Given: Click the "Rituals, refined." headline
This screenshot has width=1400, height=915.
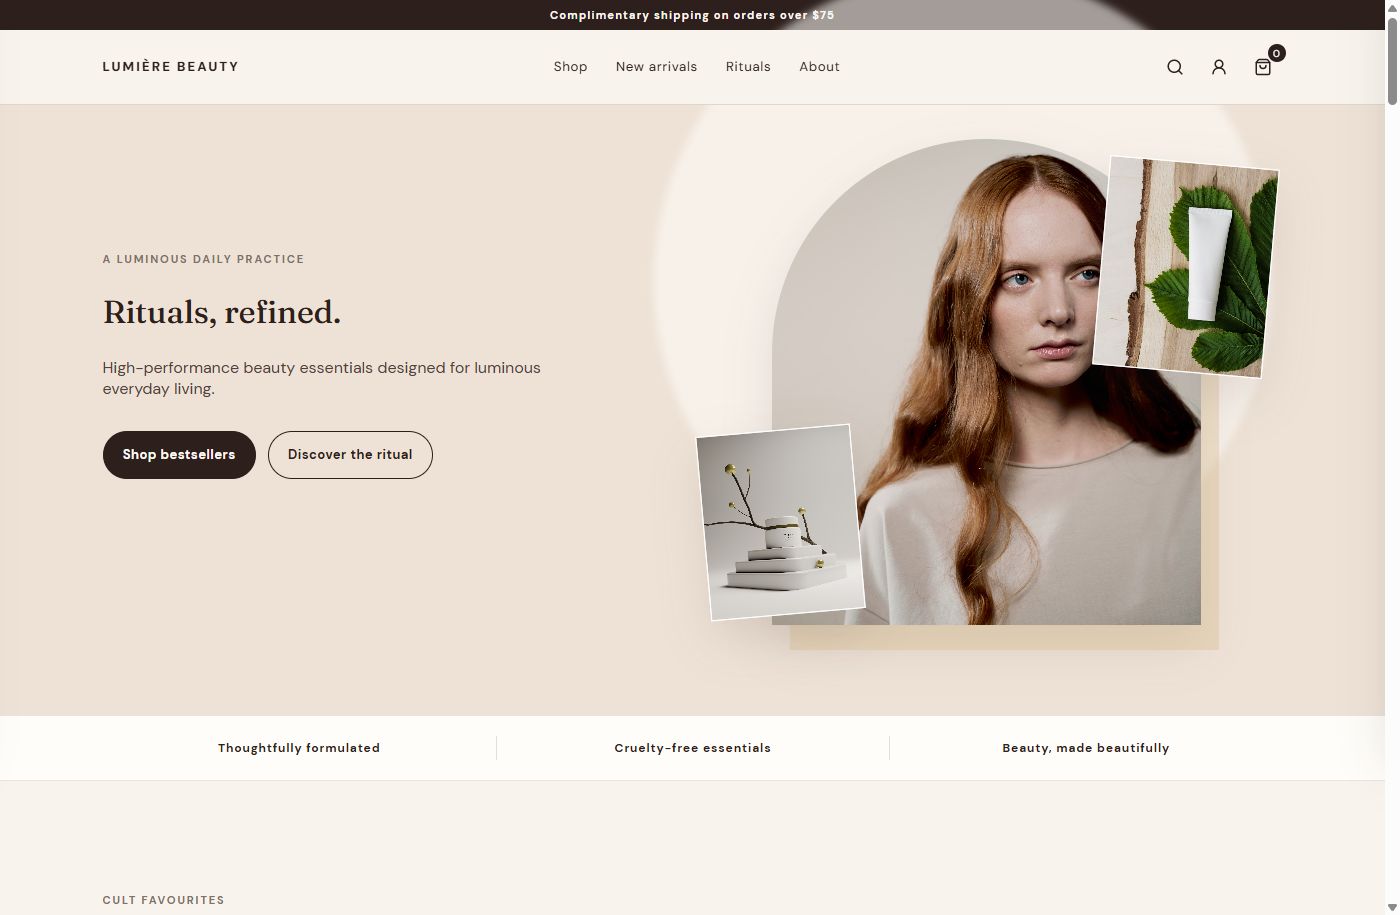Looking at the screenshot, I should [222, 312].
